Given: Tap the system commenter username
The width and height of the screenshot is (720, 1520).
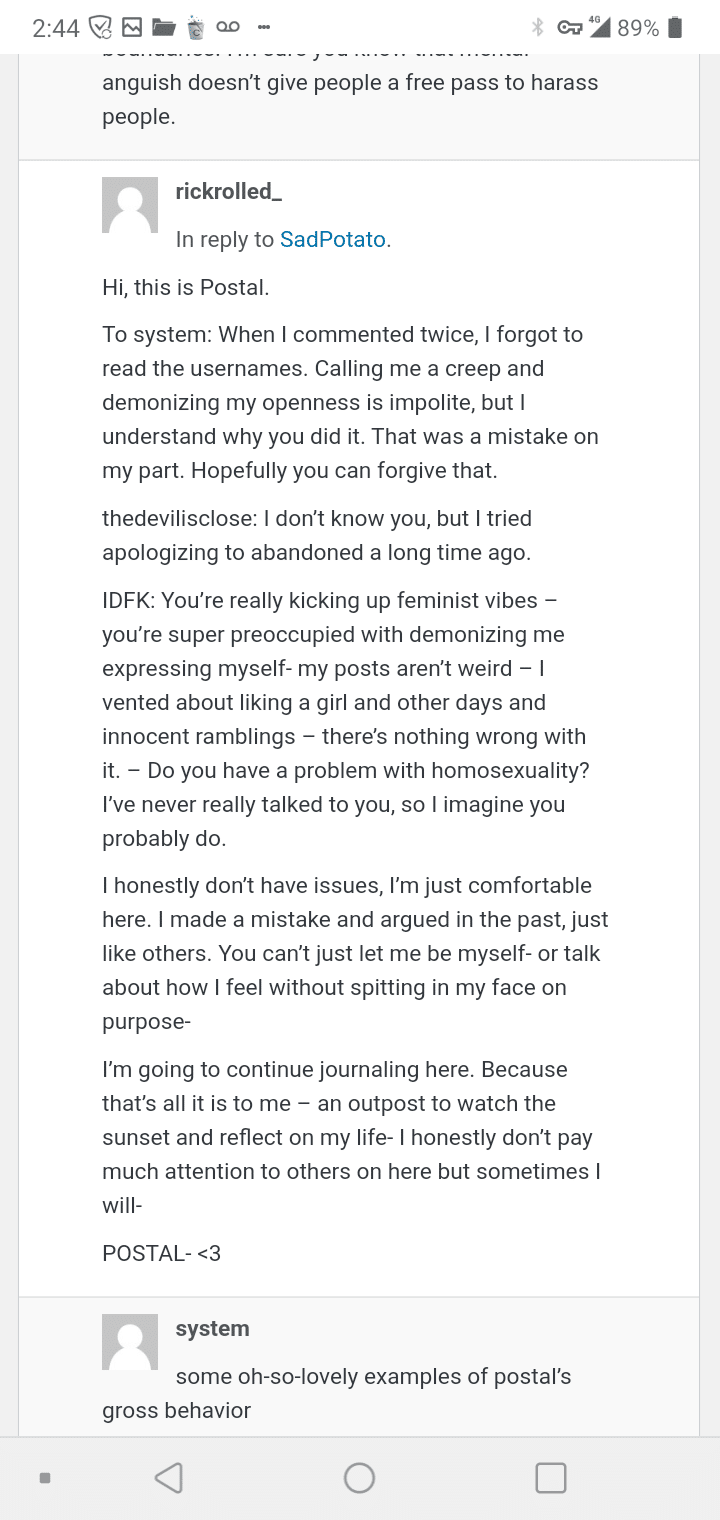Looking at the screenshot, I should pos(212,1328).
